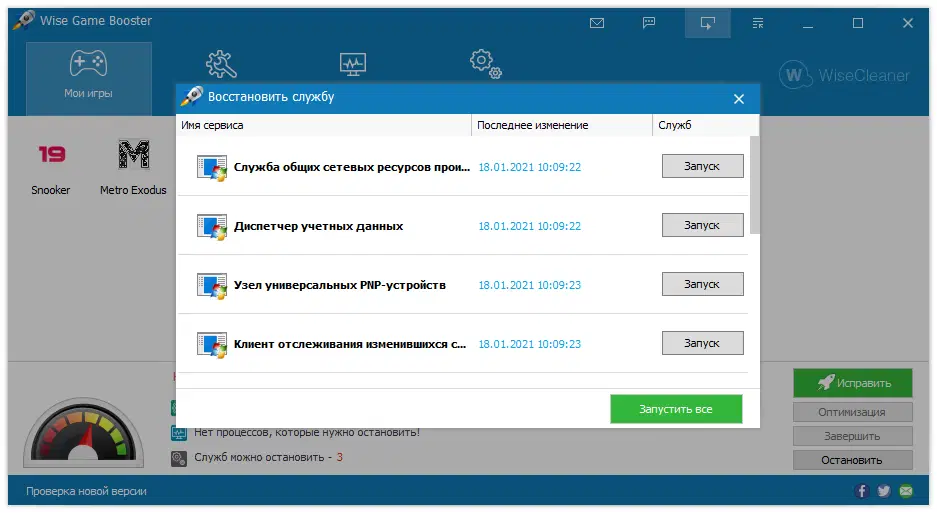Click Служб можно остановить - 3 text
This screenshot has width=937, height=513.
268,457
